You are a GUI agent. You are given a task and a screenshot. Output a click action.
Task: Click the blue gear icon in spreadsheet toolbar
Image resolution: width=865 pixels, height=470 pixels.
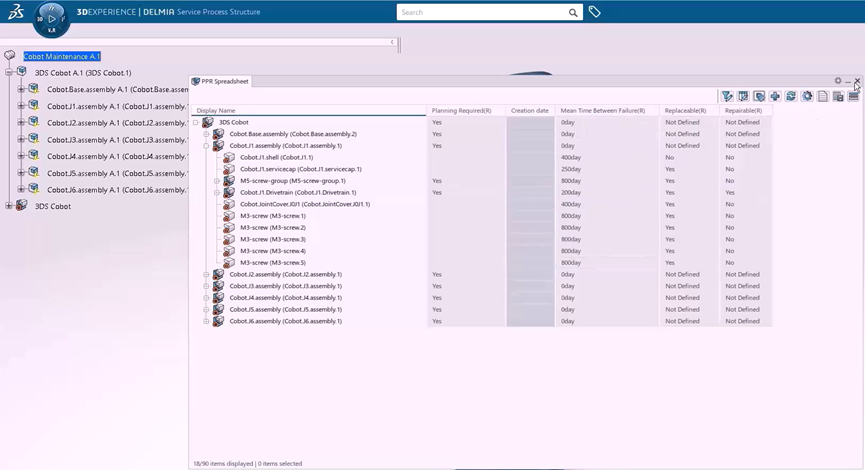[x=807, y=96]
